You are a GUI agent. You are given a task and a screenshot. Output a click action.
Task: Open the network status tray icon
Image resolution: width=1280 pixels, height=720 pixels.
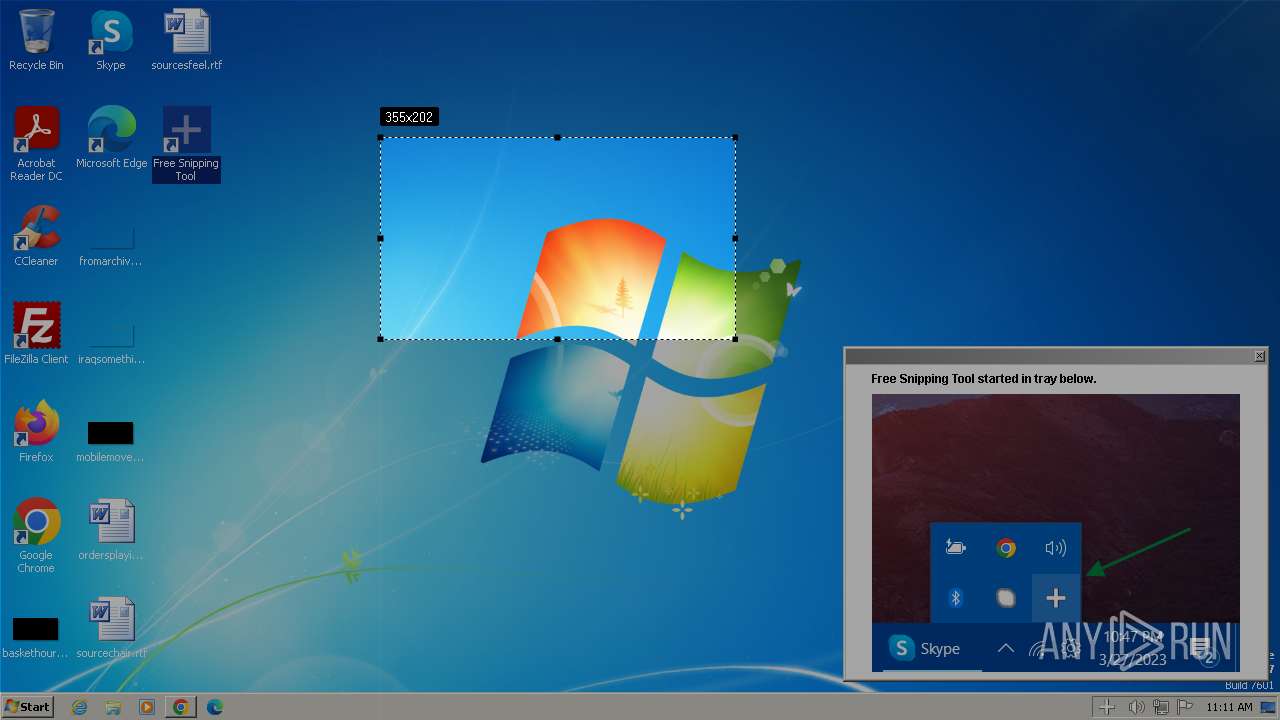(1161, 707)
